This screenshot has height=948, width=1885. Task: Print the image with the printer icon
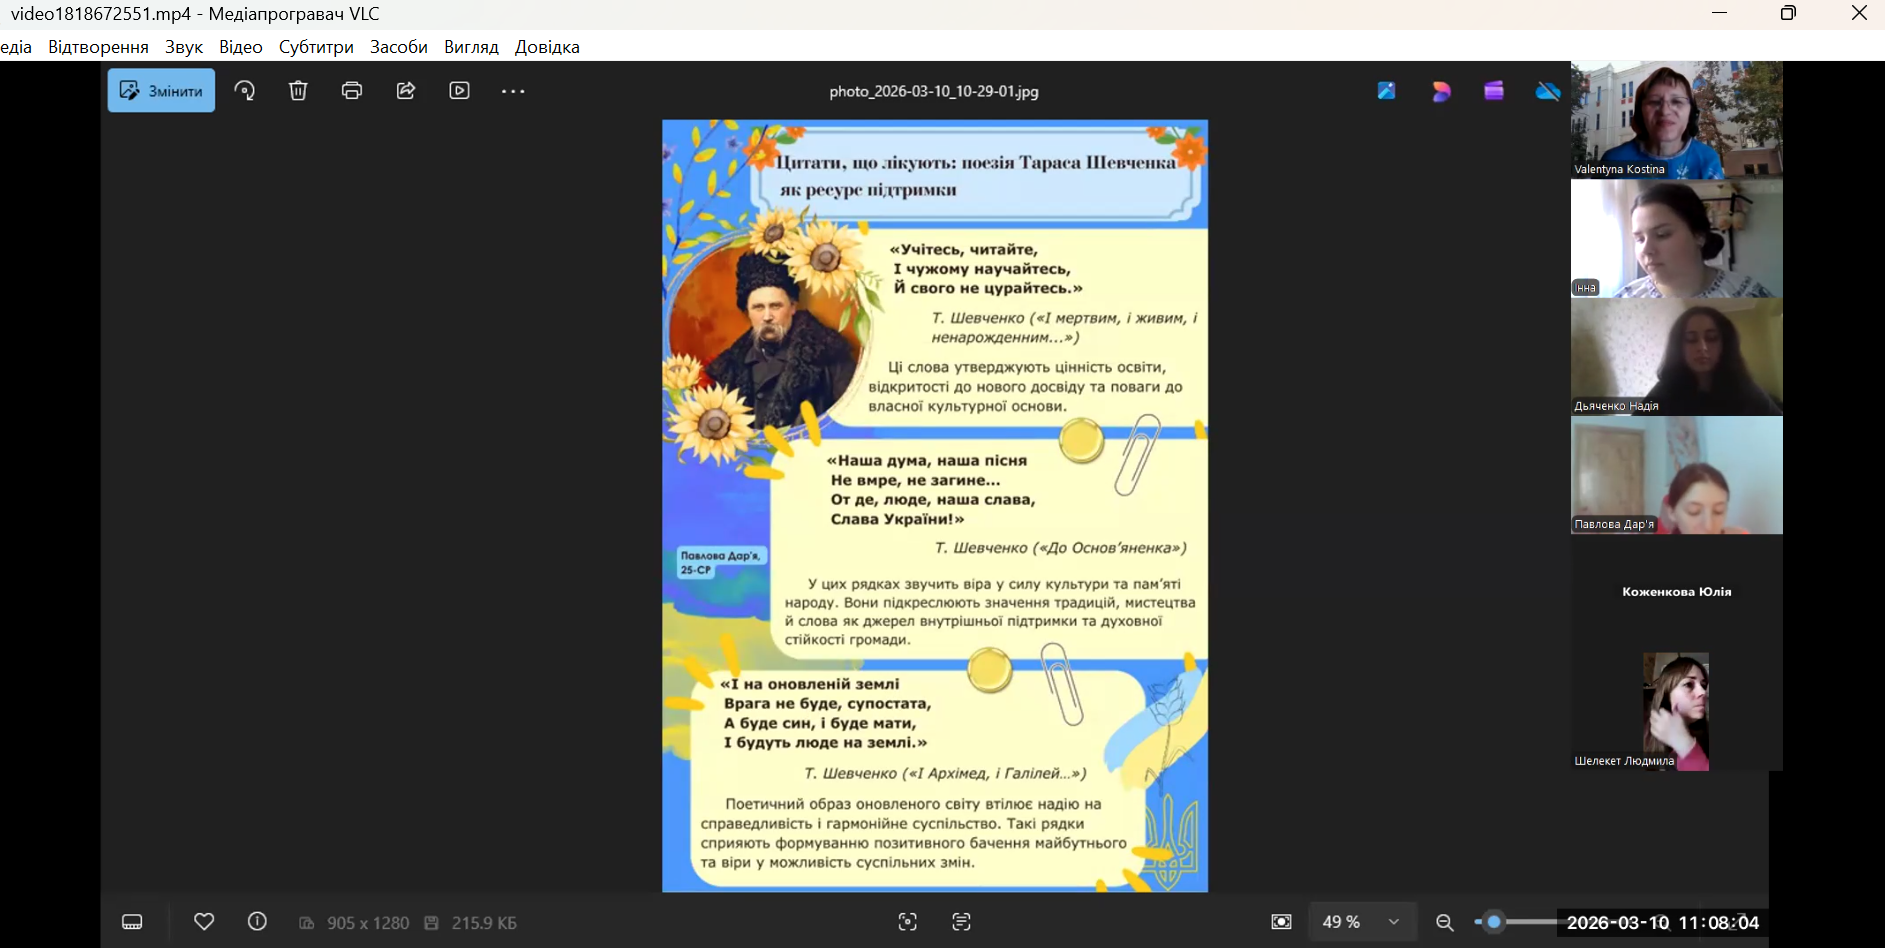352,91
